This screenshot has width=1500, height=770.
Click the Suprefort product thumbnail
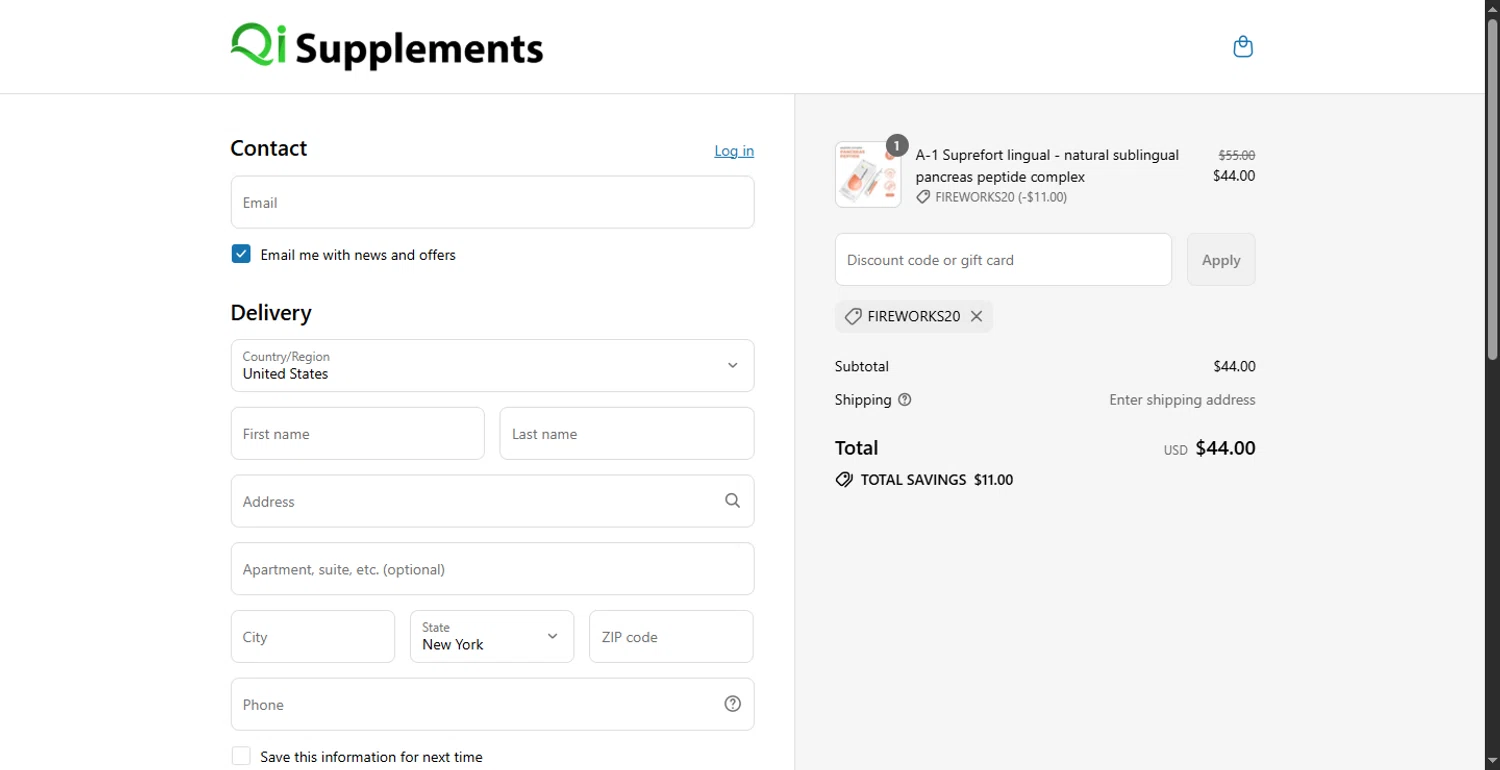(868, 174)
